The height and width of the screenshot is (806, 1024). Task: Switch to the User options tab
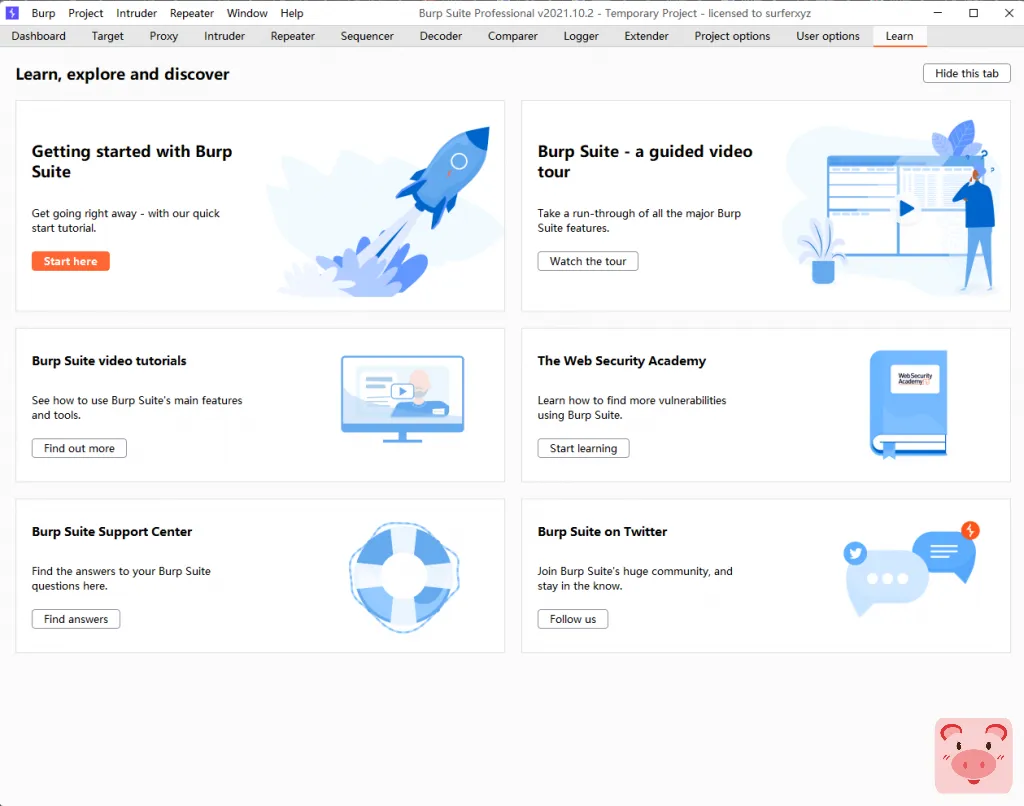827,36
